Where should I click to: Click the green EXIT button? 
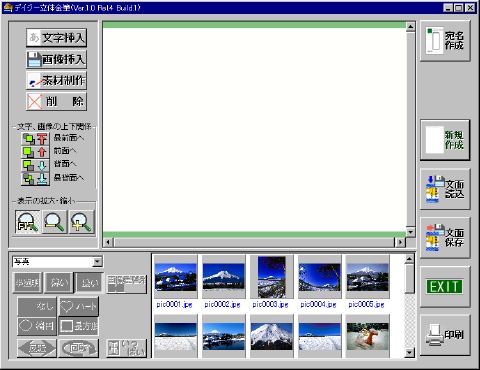(x=445, y=287)
